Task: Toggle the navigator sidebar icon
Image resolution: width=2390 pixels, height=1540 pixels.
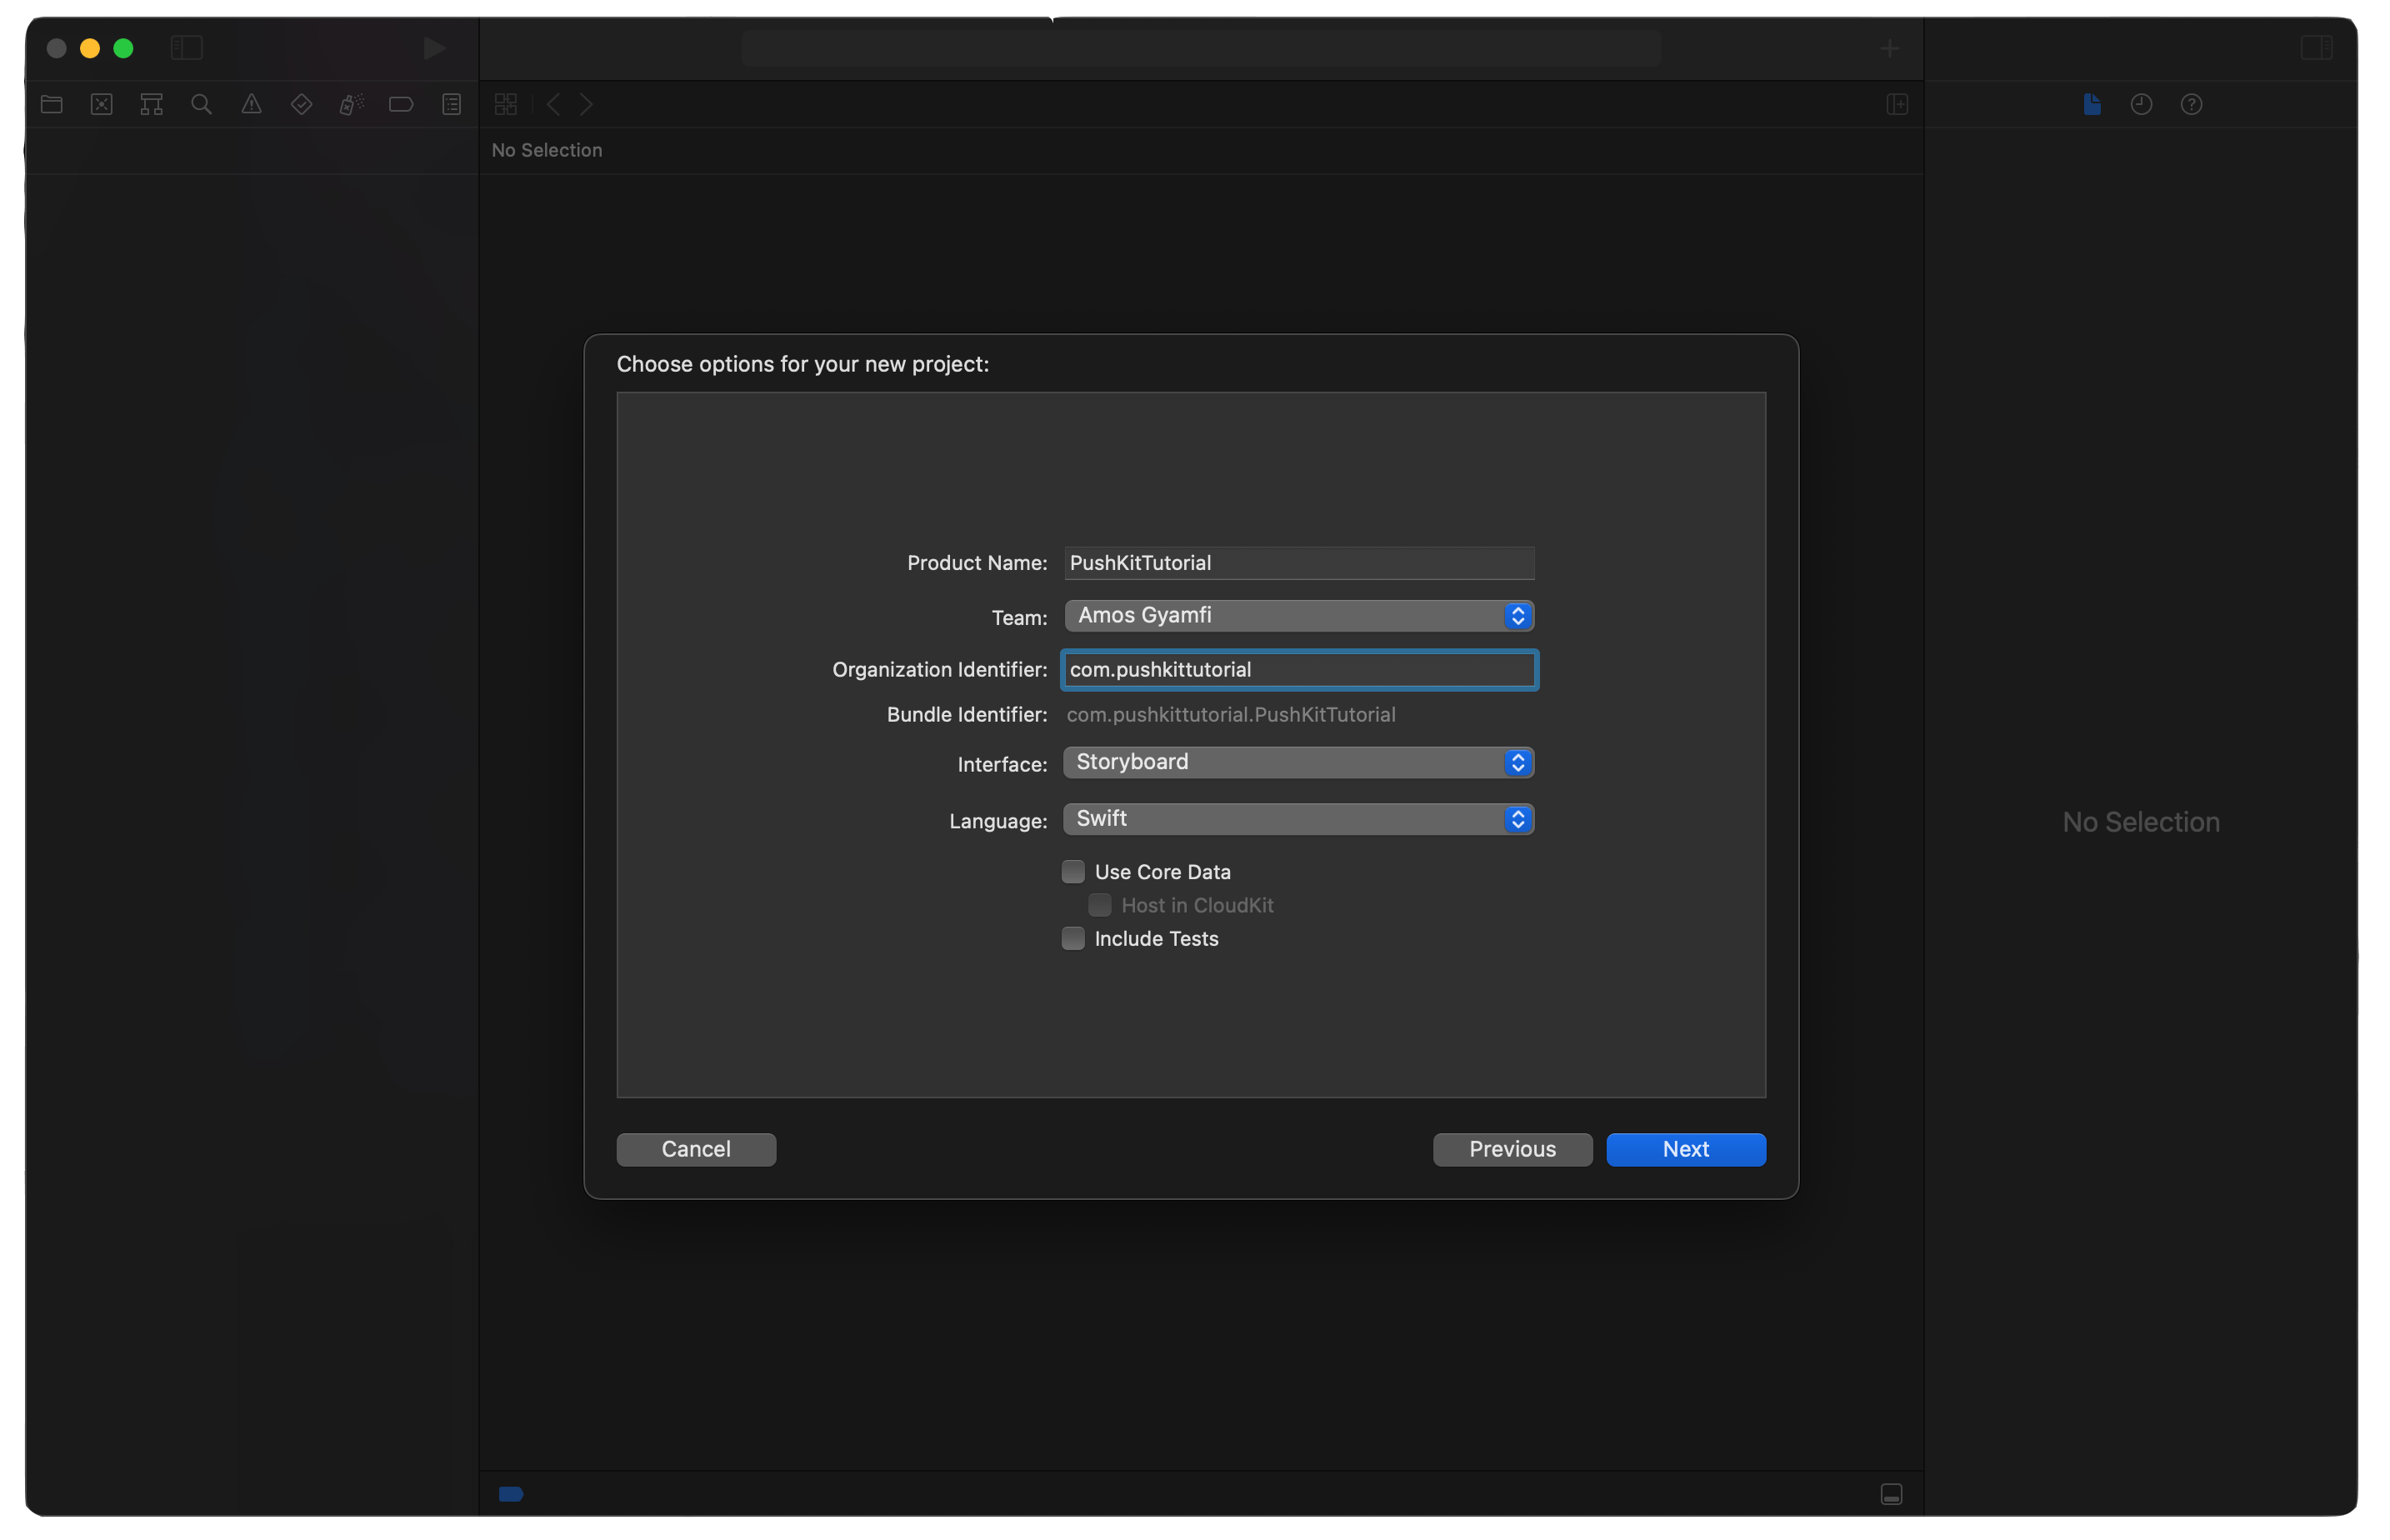Action: click(x=187, y=48)
